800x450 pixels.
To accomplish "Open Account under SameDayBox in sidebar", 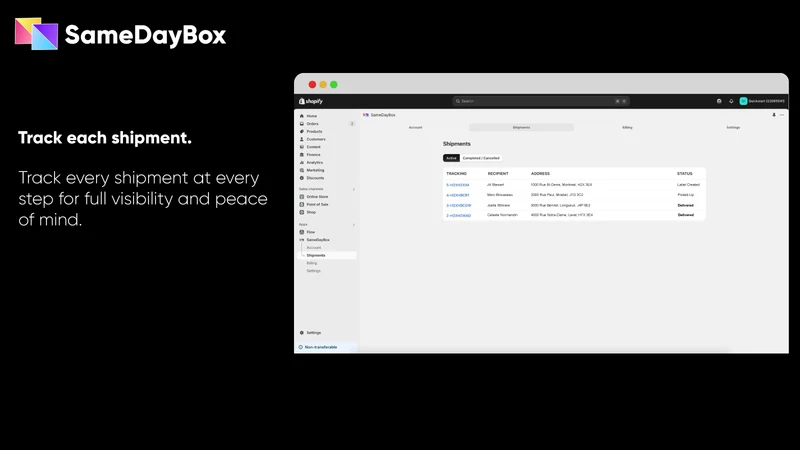I will (x=314, y=247).
